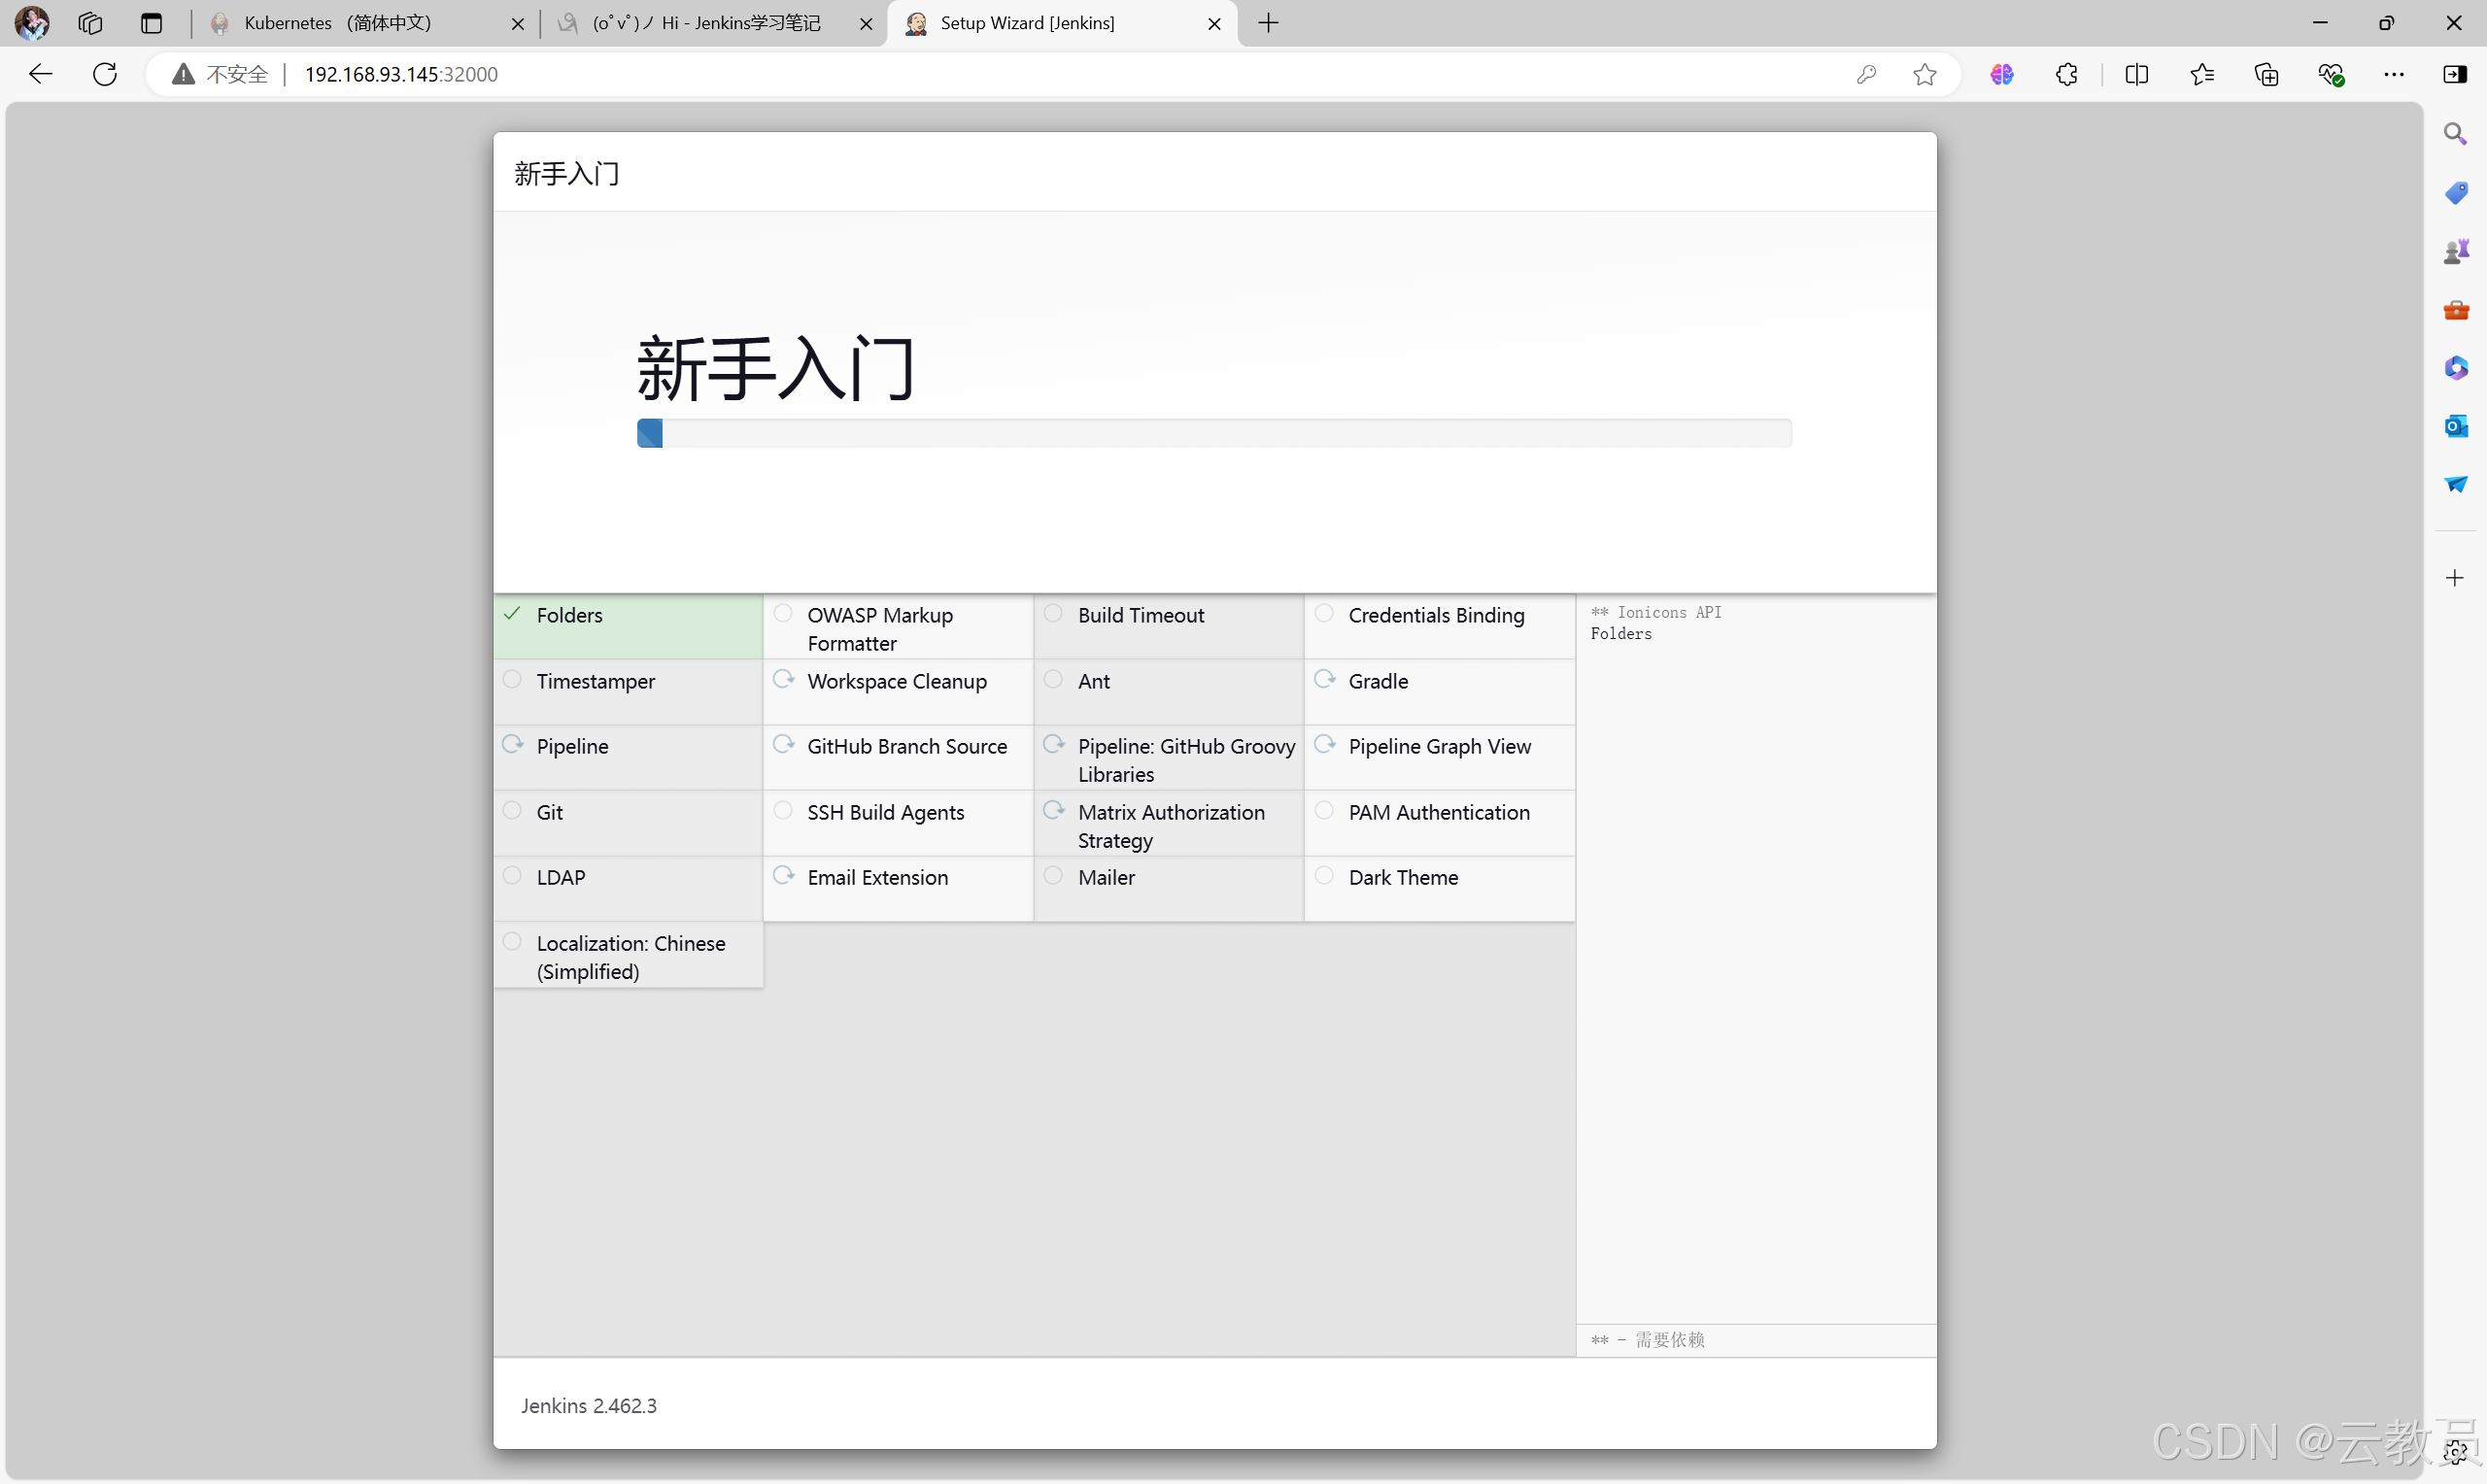
Task: Click the Folders entry in install log
Action: tap(1621, 633)
